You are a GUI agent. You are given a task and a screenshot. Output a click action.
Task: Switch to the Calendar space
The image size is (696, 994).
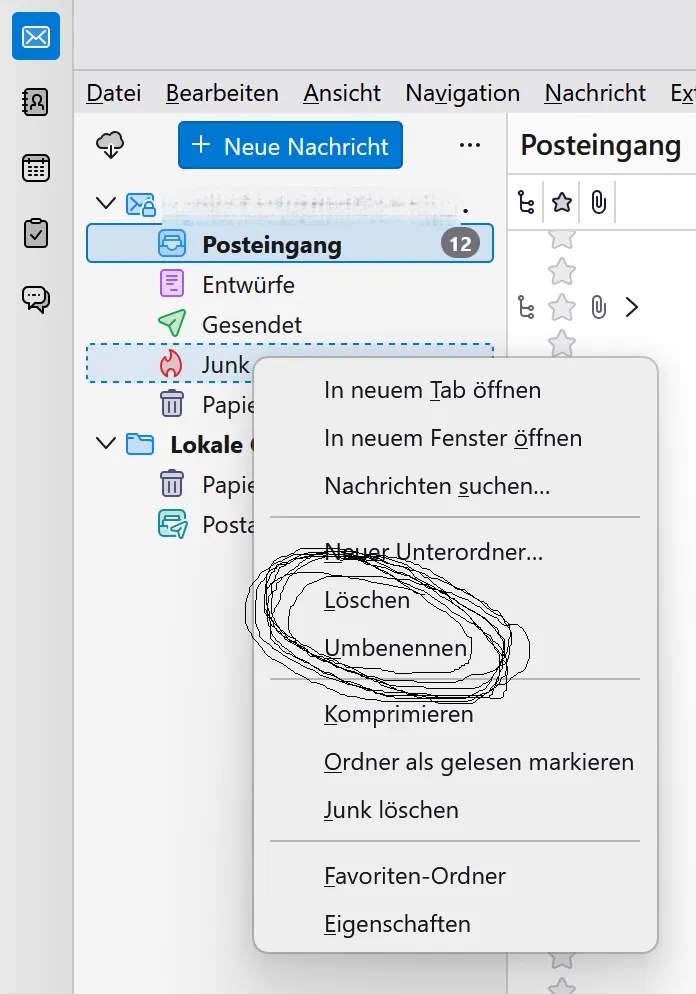pos(35,169)
